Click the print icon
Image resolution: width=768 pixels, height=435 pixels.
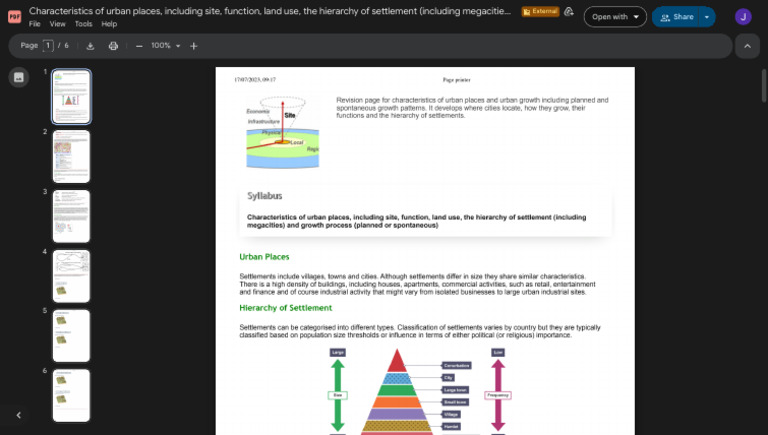[113, 46]
